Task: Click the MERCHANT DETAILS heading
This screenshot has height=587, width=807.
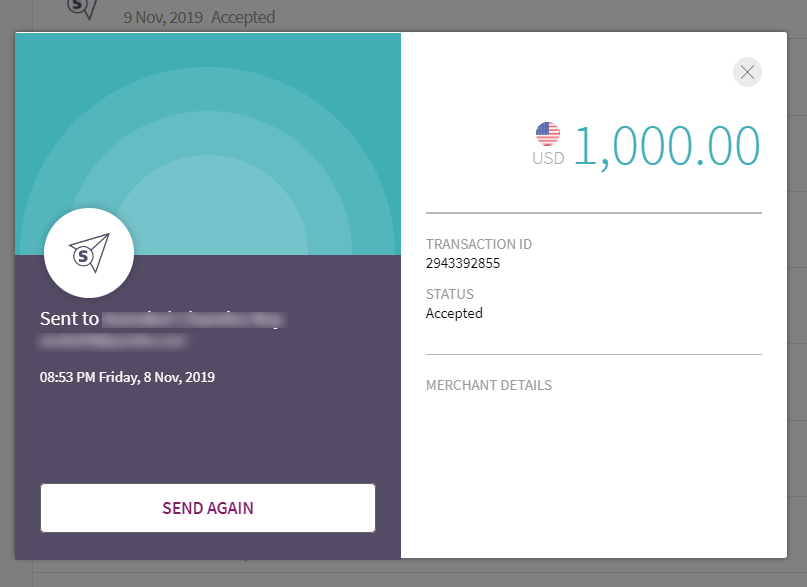Action: point(489,385)
